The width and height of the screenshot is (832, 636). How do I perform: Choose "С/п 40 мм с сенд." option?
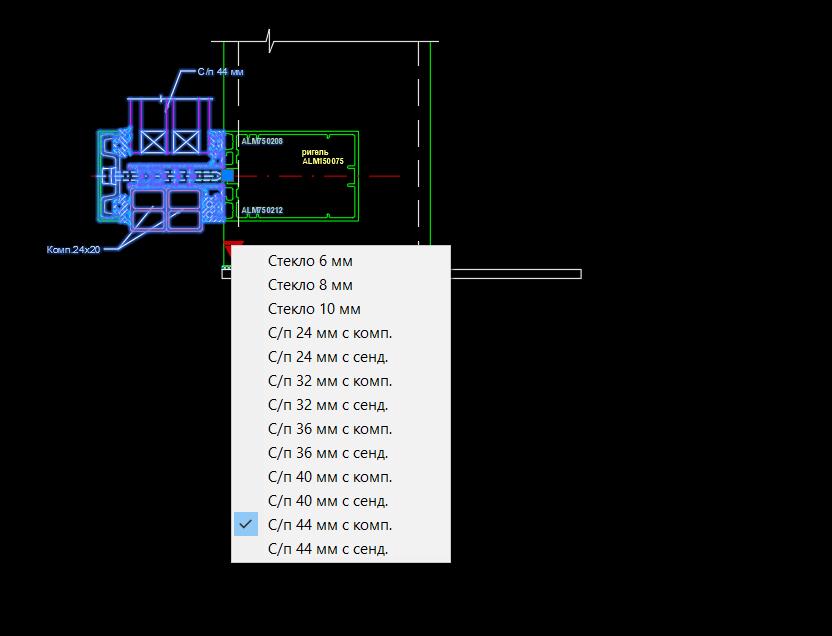328,501
